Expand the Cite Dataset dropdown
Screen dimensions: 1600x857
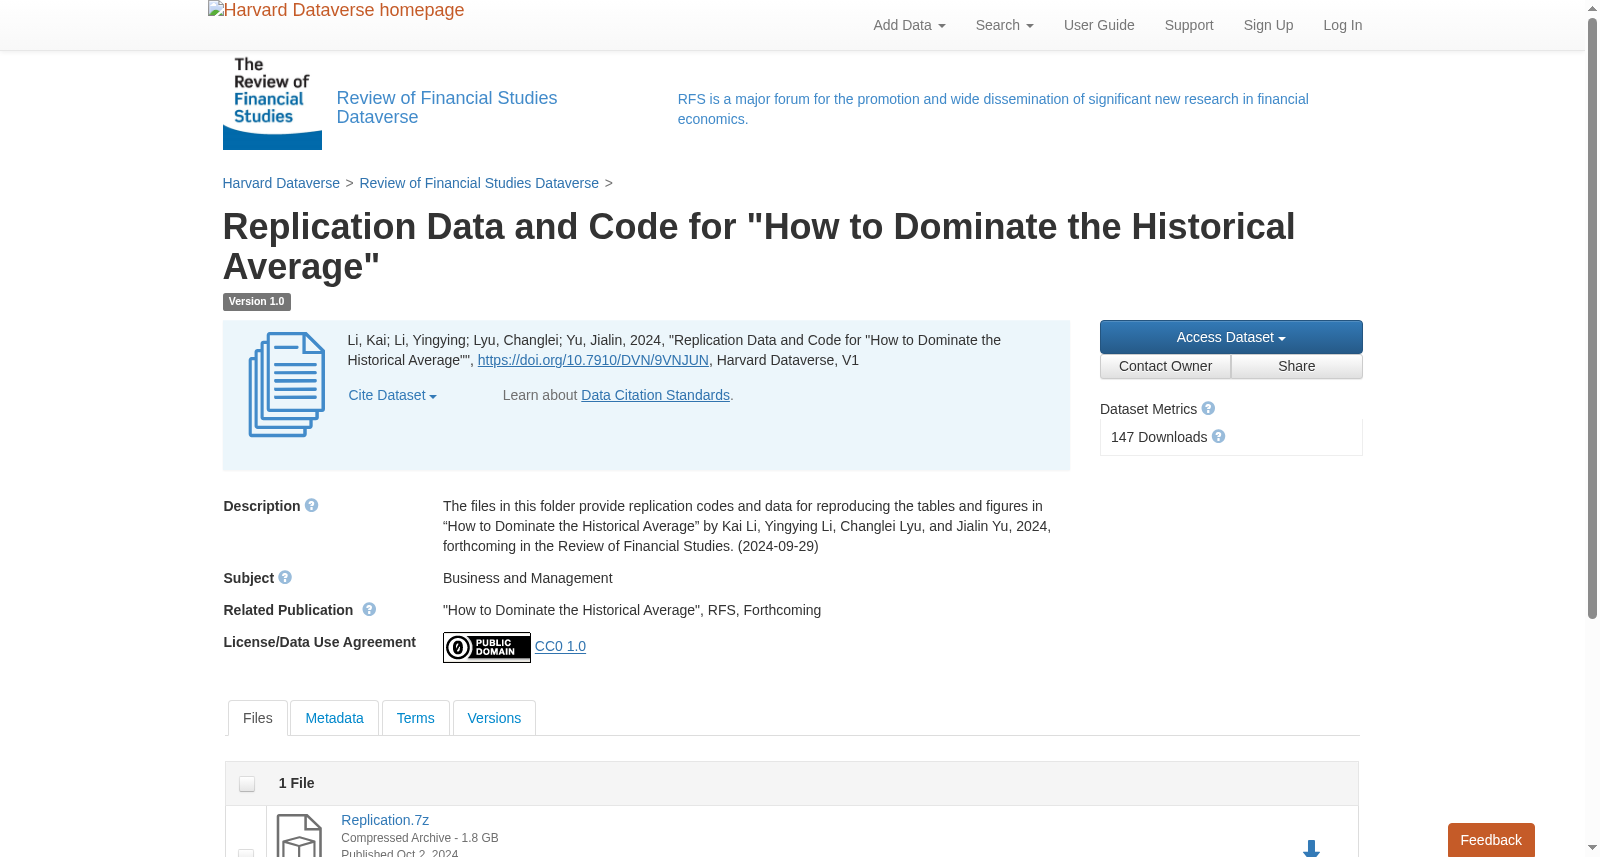(392, 395)
